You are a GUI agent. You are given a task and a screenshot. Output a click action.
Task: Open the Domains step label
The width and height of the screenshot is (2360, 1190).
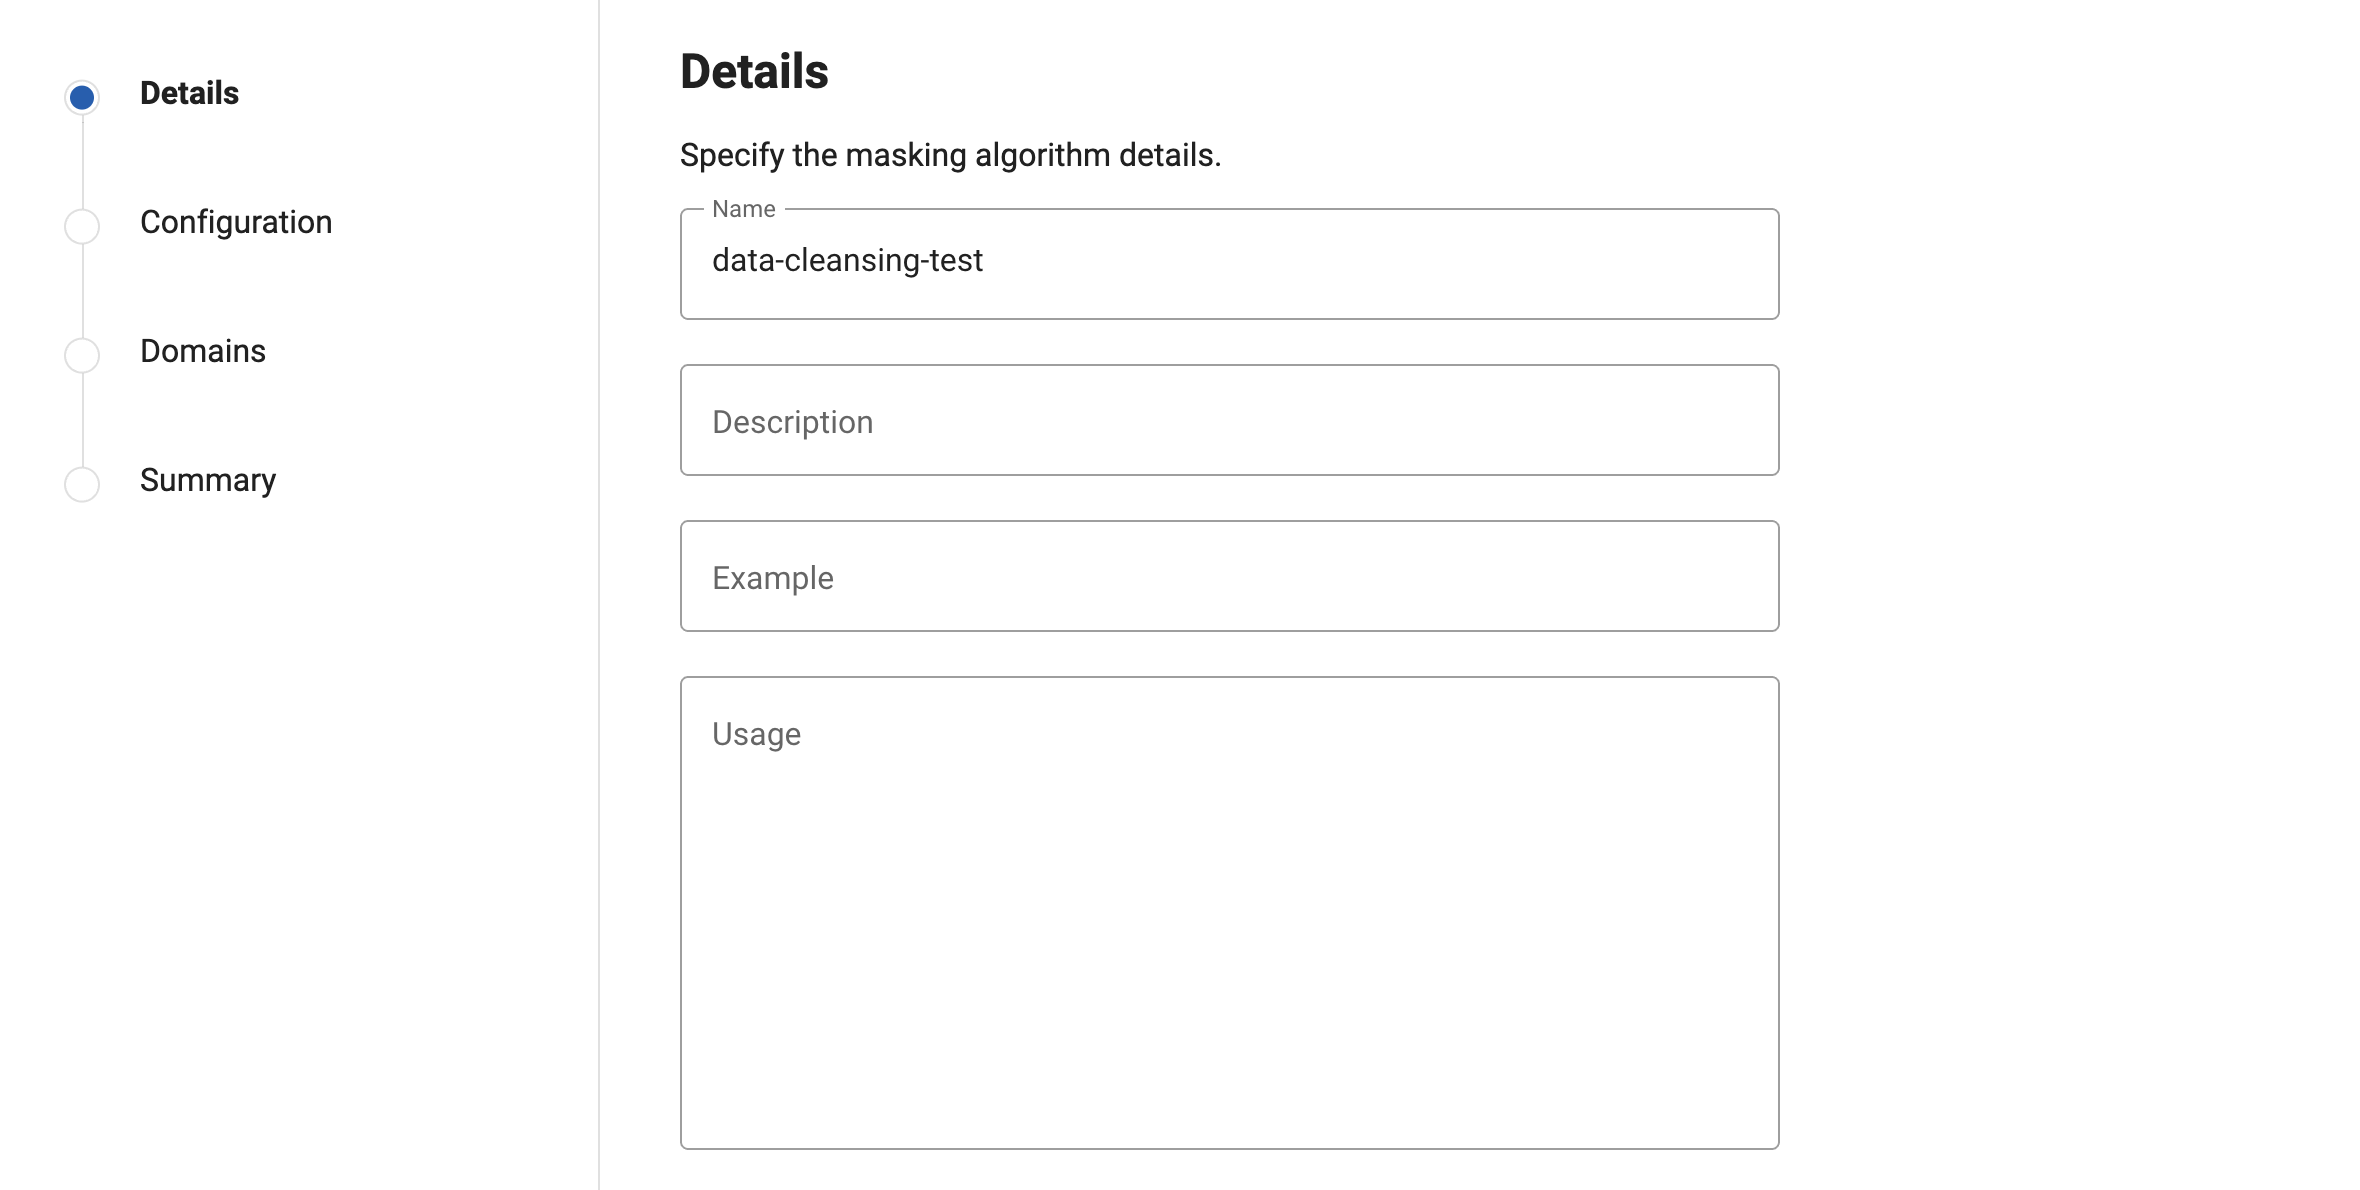(203, 351)
